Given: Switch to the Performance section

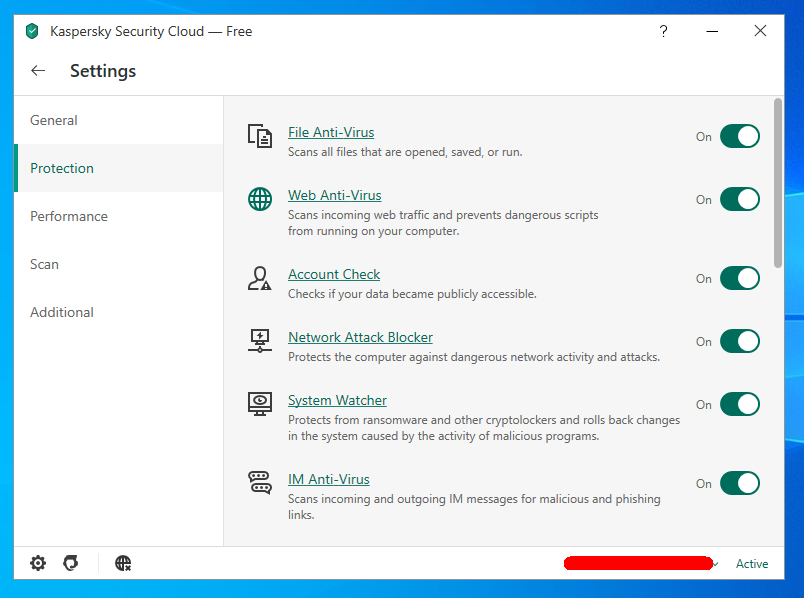Looking at the screenshot, I should tap(118, 216).
